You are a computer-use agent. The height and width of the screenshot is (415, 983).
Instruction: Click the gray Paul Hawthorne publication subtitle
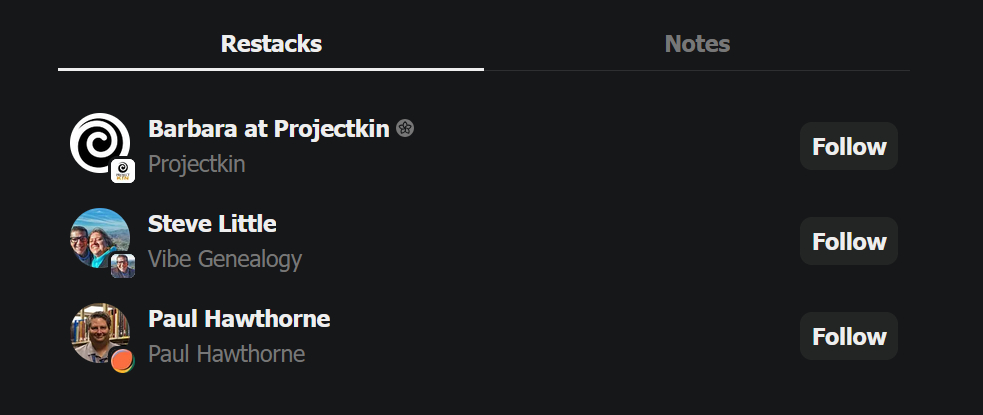tap(226, 354)
